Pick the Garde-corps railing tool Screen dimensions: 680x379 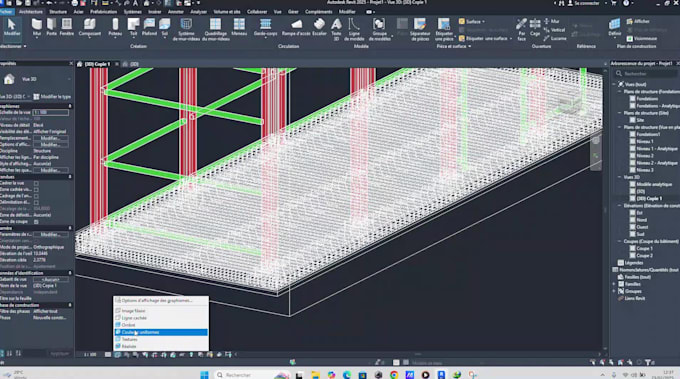tap(265, 27)
